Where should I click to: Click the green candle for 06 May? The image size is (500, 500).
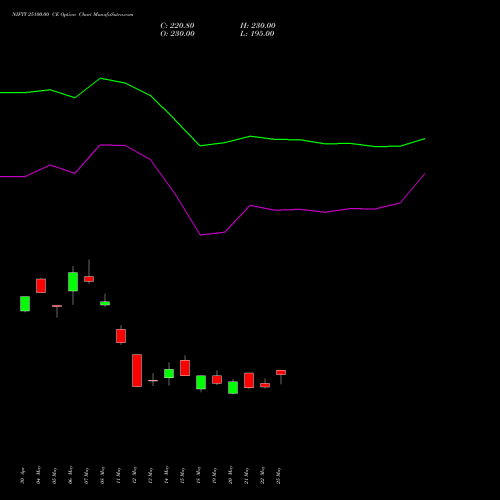(x=73, y=282)
